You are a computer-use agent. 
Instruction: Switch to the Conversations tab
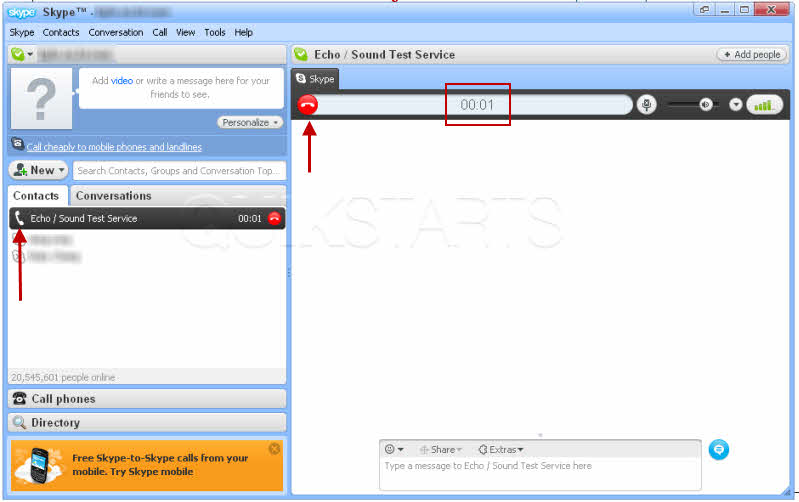coord(114,196)
